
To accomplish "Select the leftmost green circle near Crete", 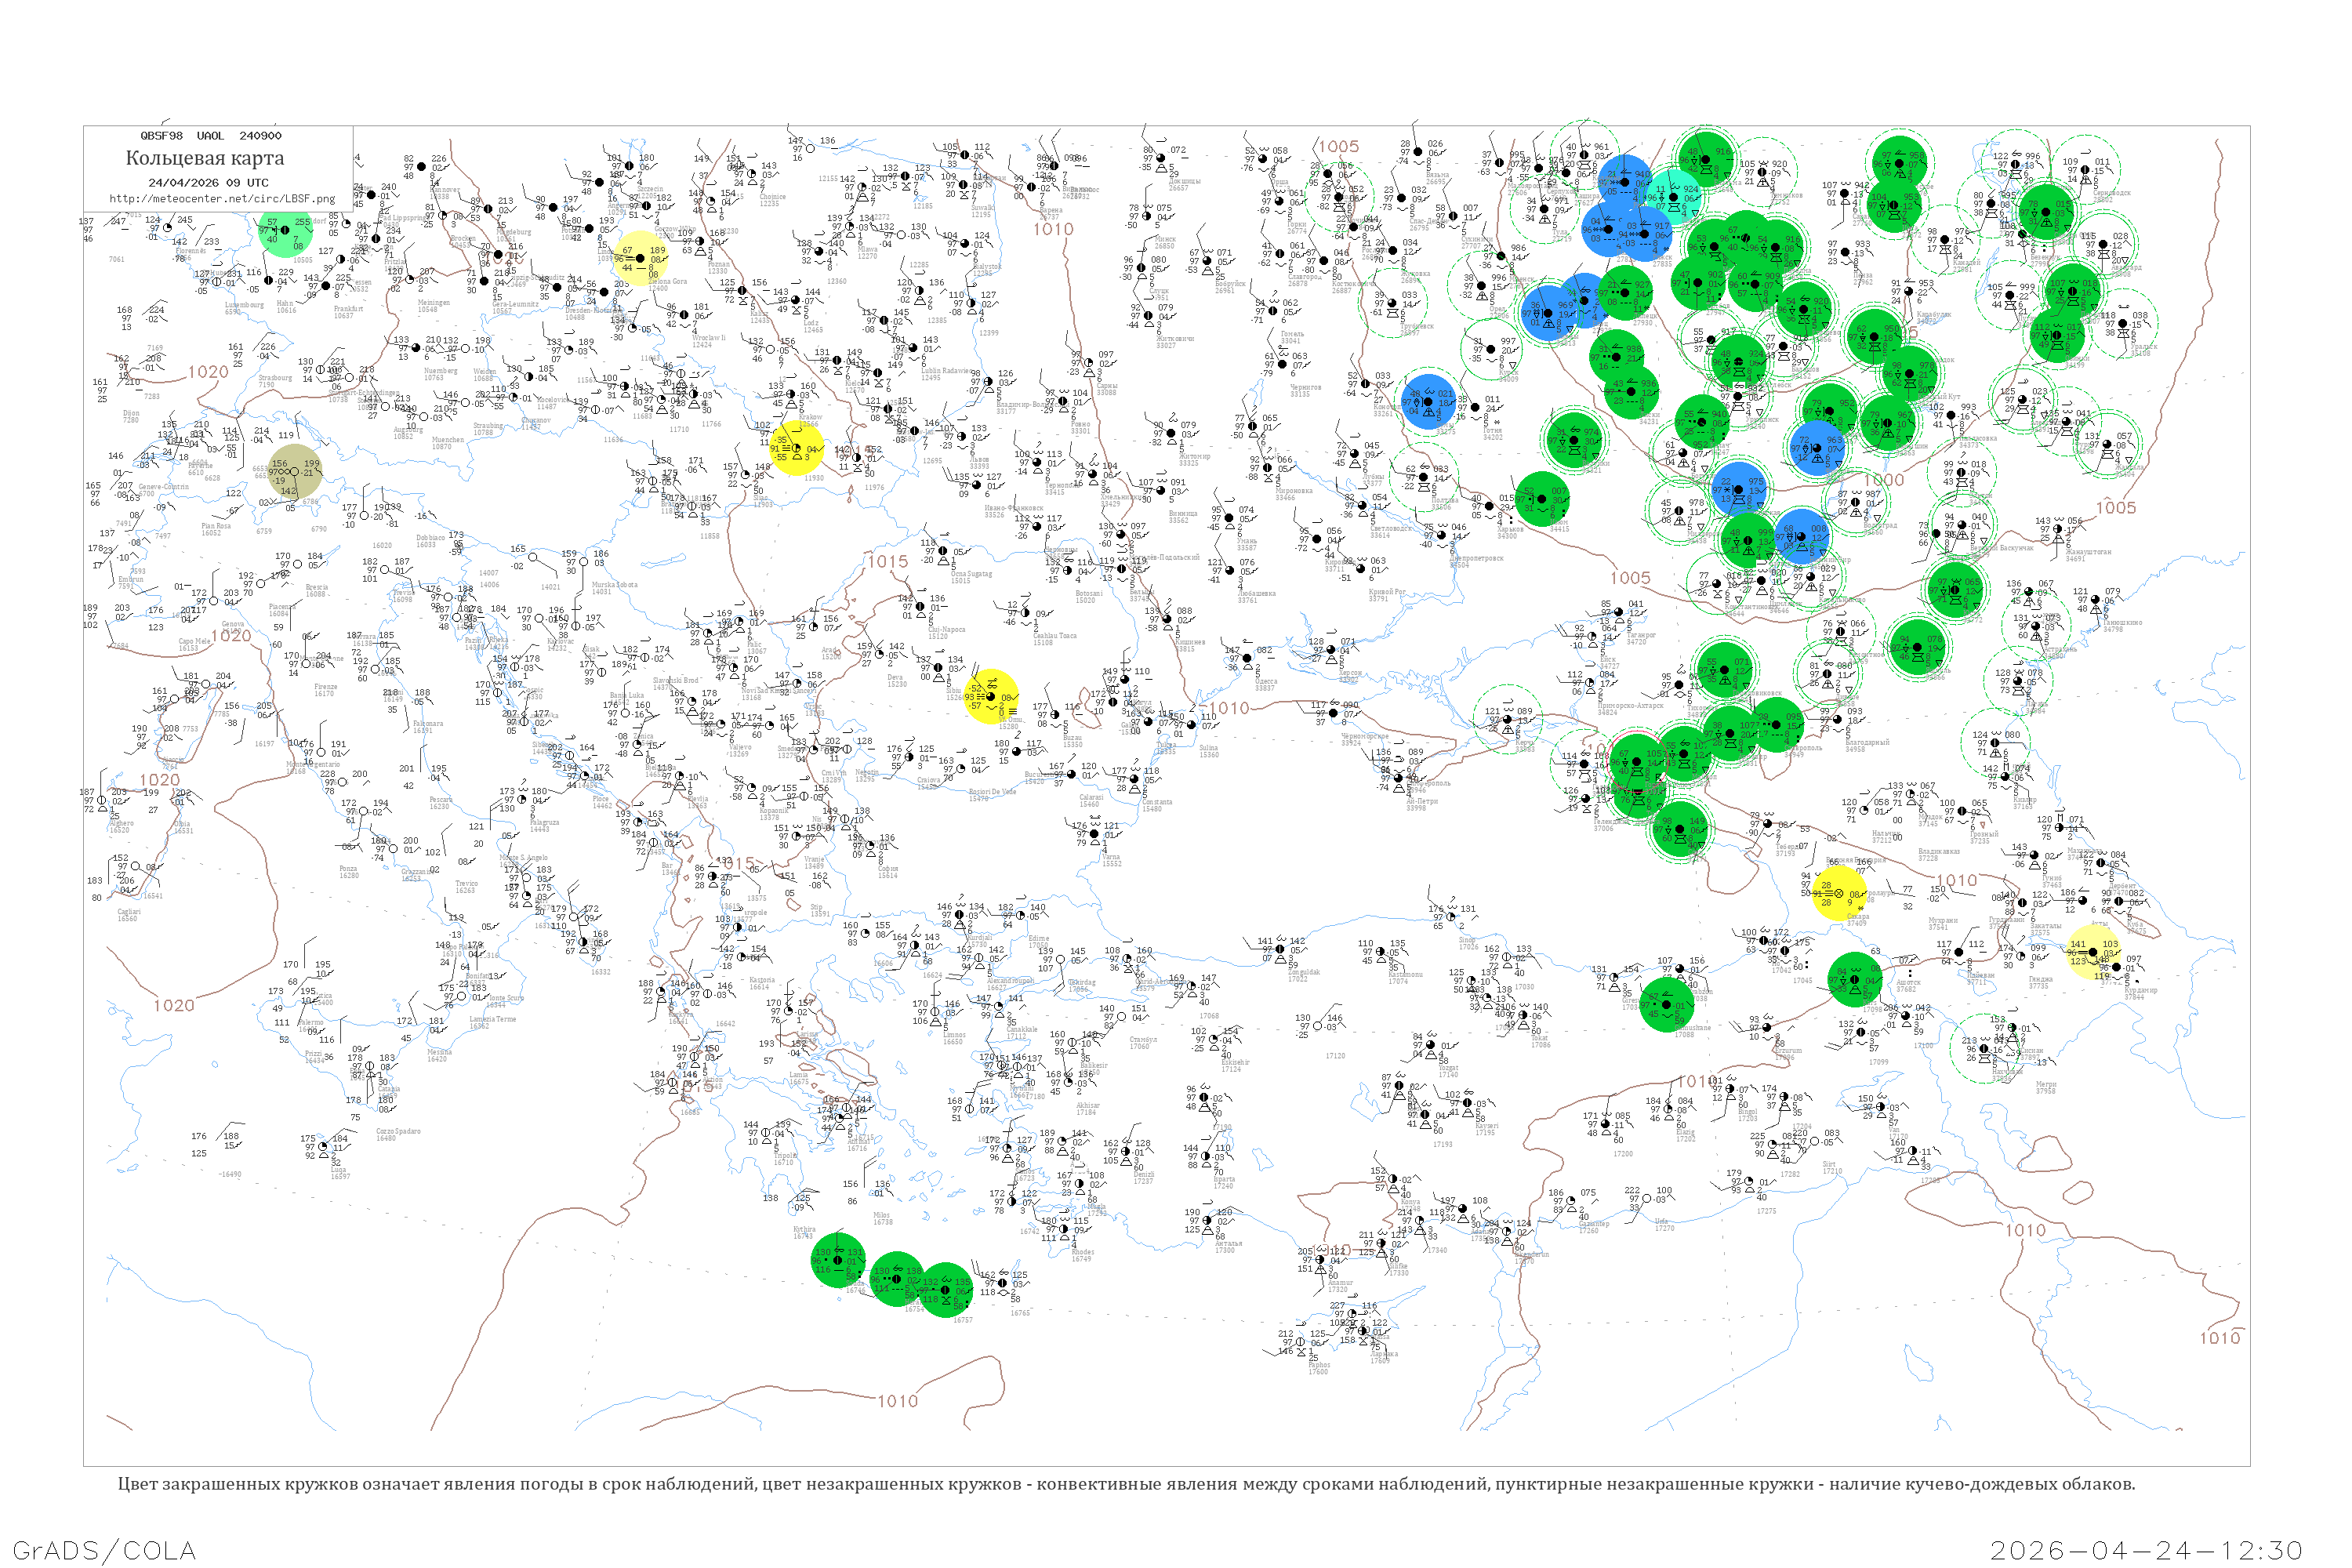I will (838, 1260).
